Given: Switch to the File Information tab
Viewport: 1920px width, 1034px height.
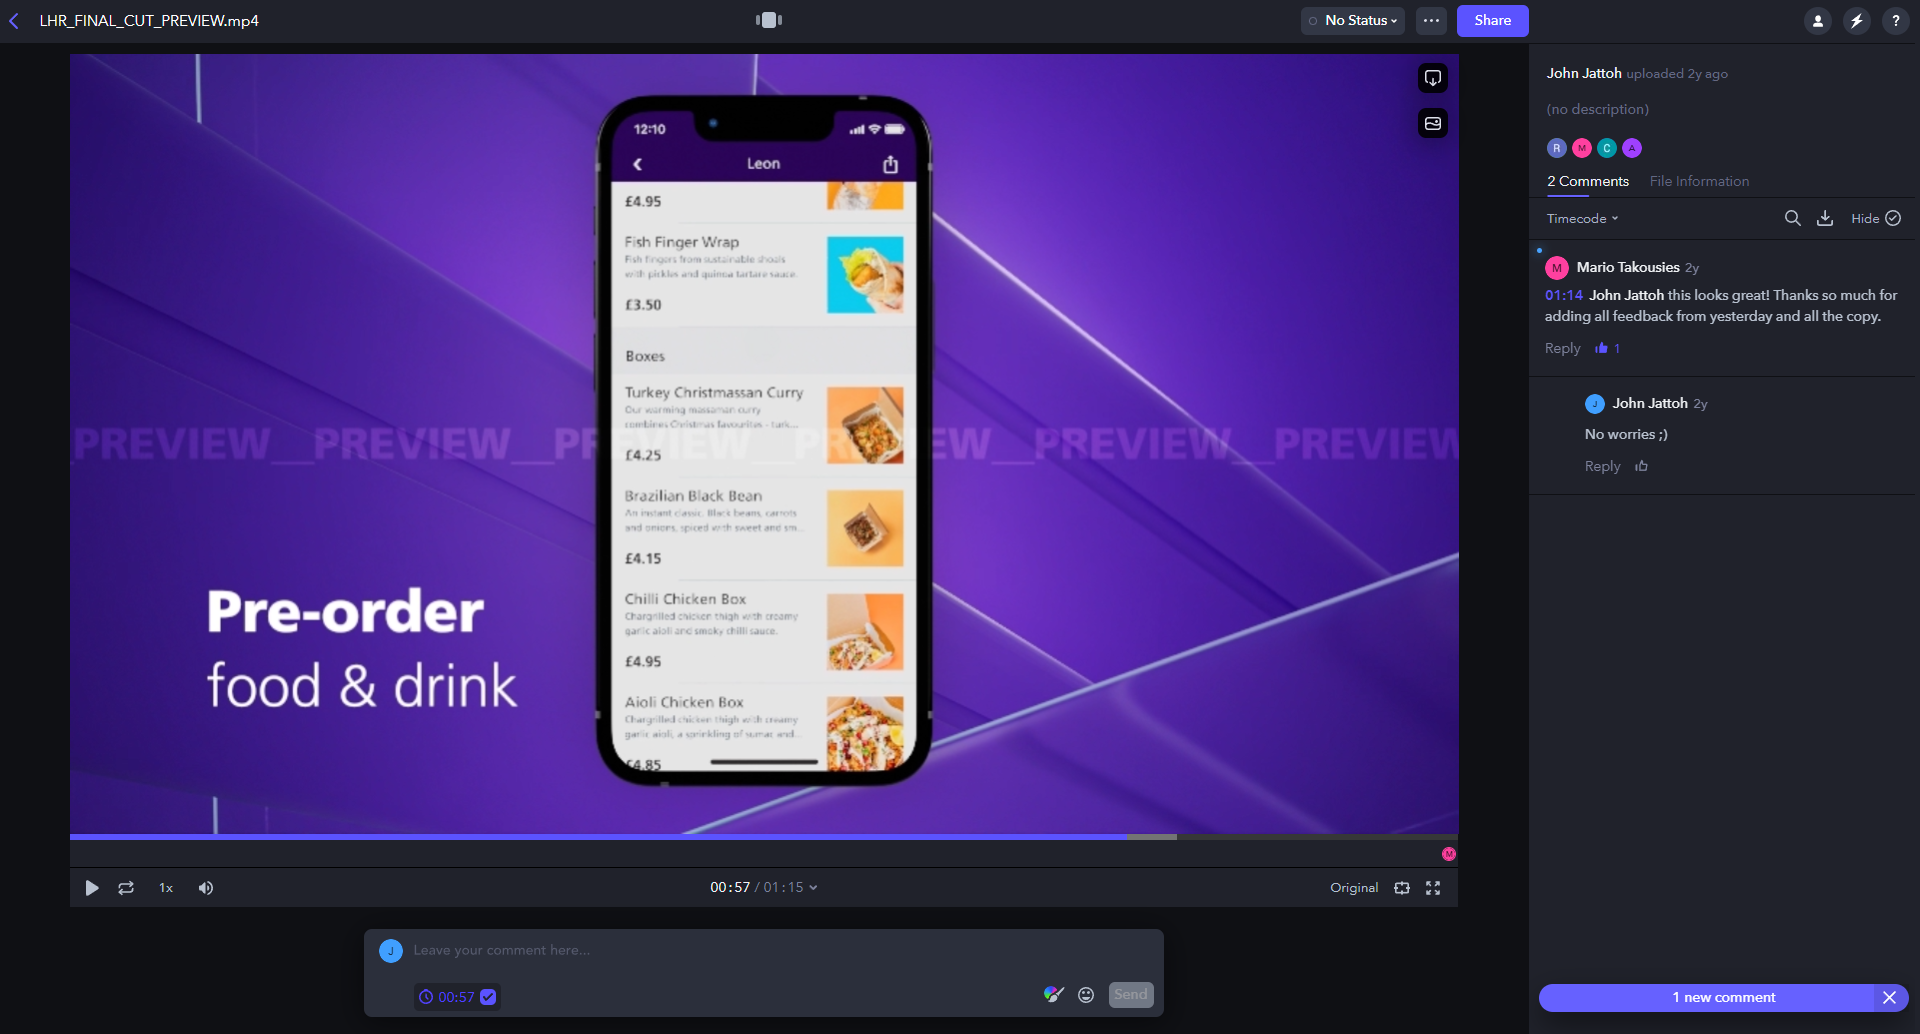Looking at the screenshot, I should tap(1699, 182).
